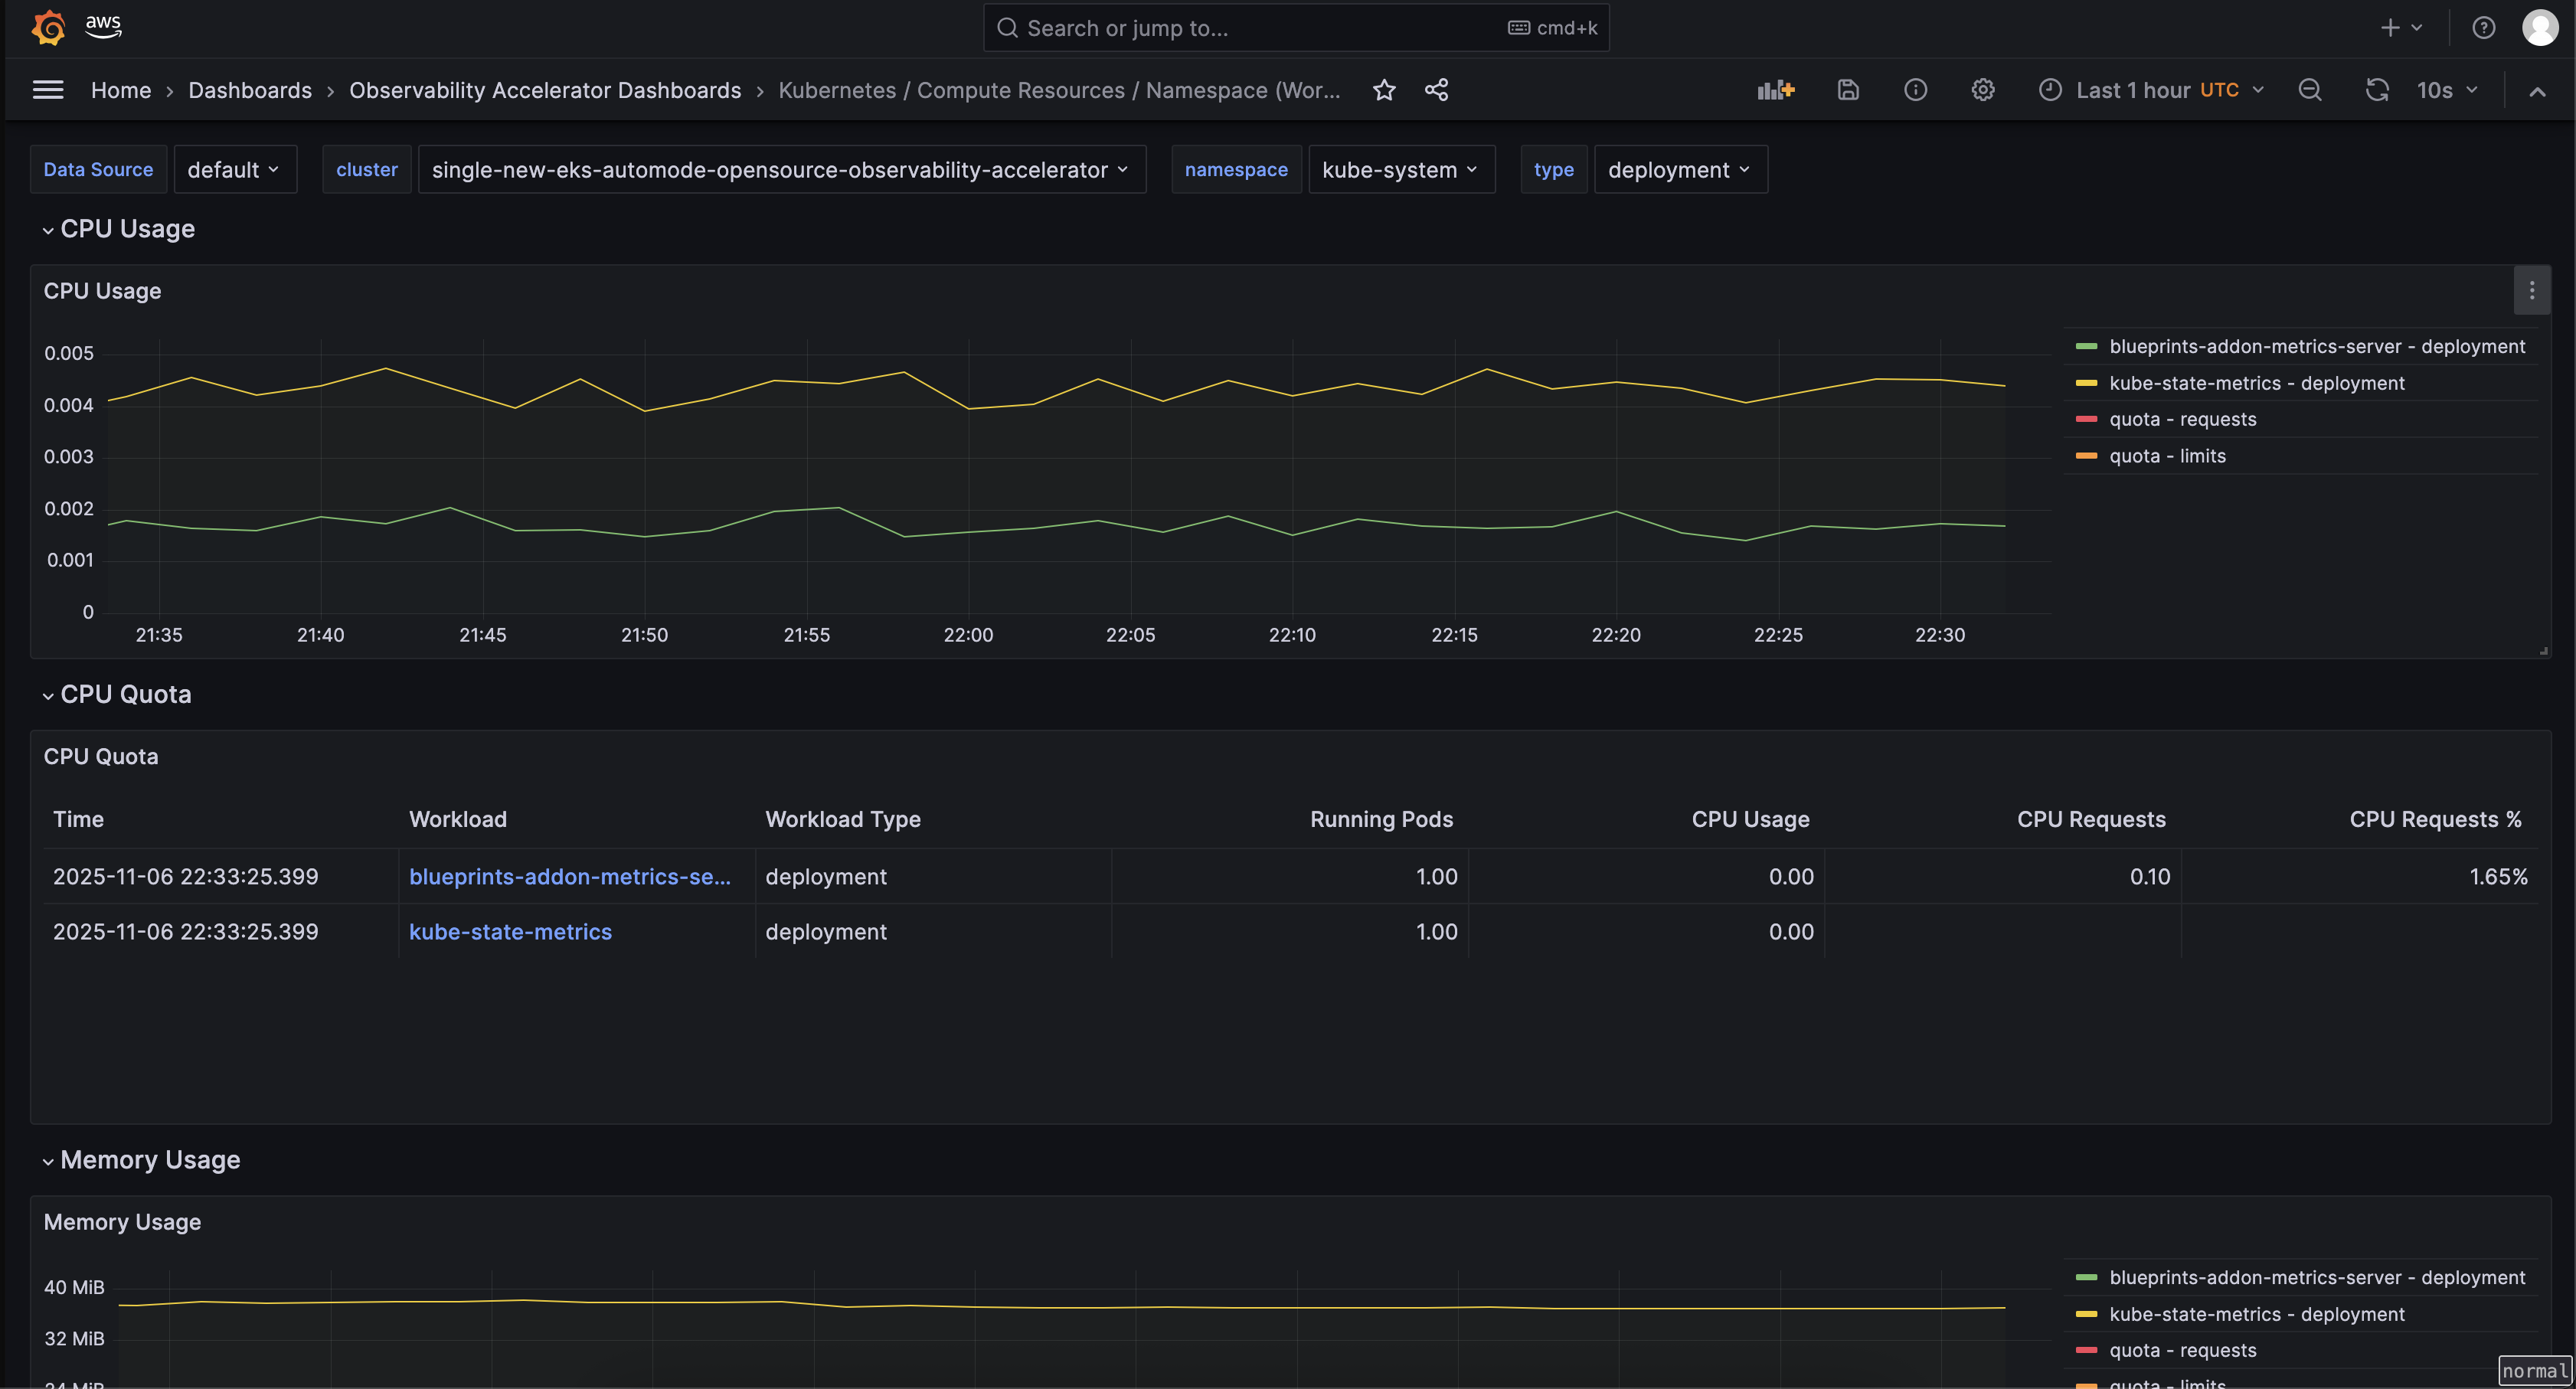Open the type deployment dropdown

pyautogui.click(x=1679, y=169)
